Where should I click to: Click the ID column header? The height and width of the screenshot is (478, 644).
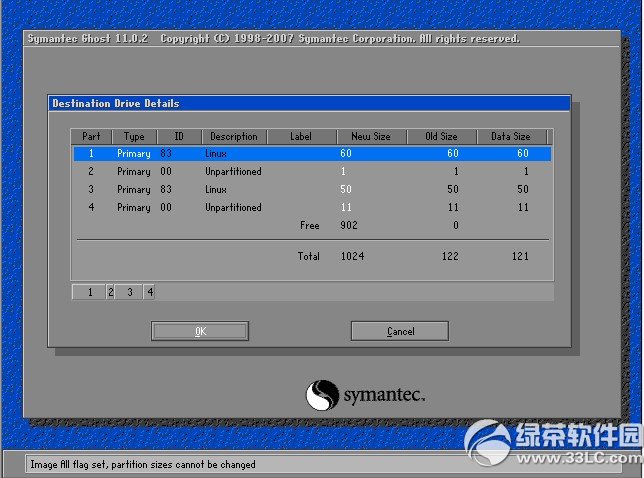tap(179, 136)
